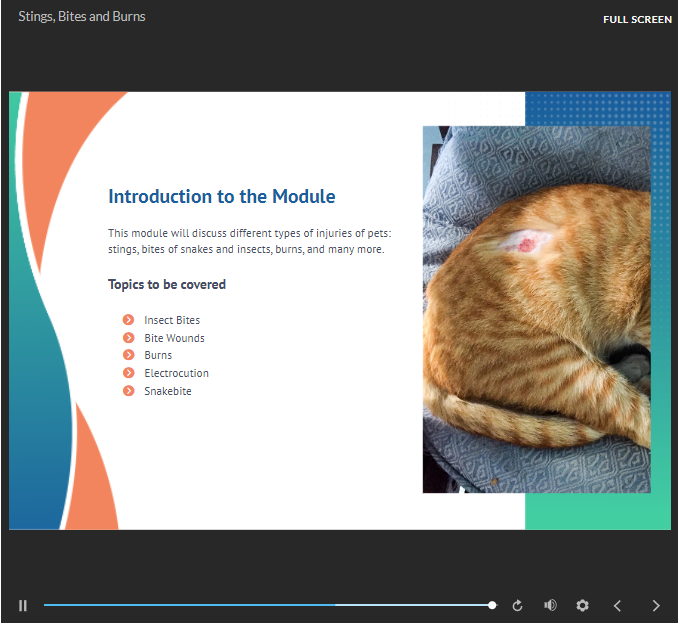The height and width of the screenshot is (623, 678).
Task: Select the 'Insect Bites' topic text
Action: [172, 320]
